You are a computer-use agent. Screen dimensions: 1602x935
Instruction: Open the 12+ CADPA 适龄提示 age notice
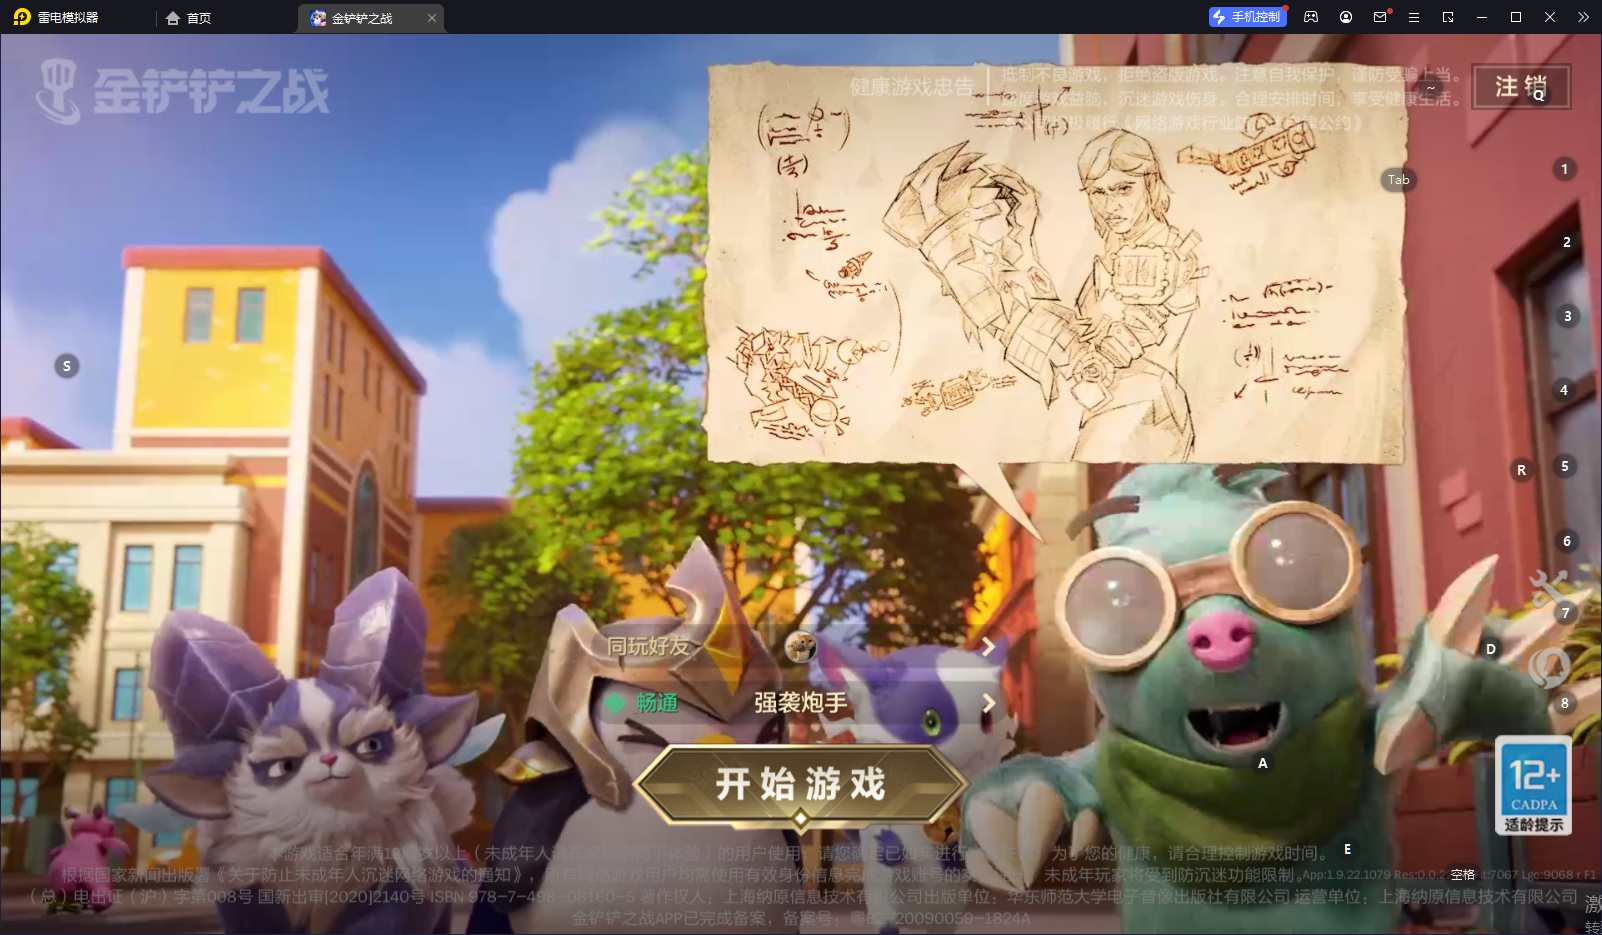(x=1534, y=785)
